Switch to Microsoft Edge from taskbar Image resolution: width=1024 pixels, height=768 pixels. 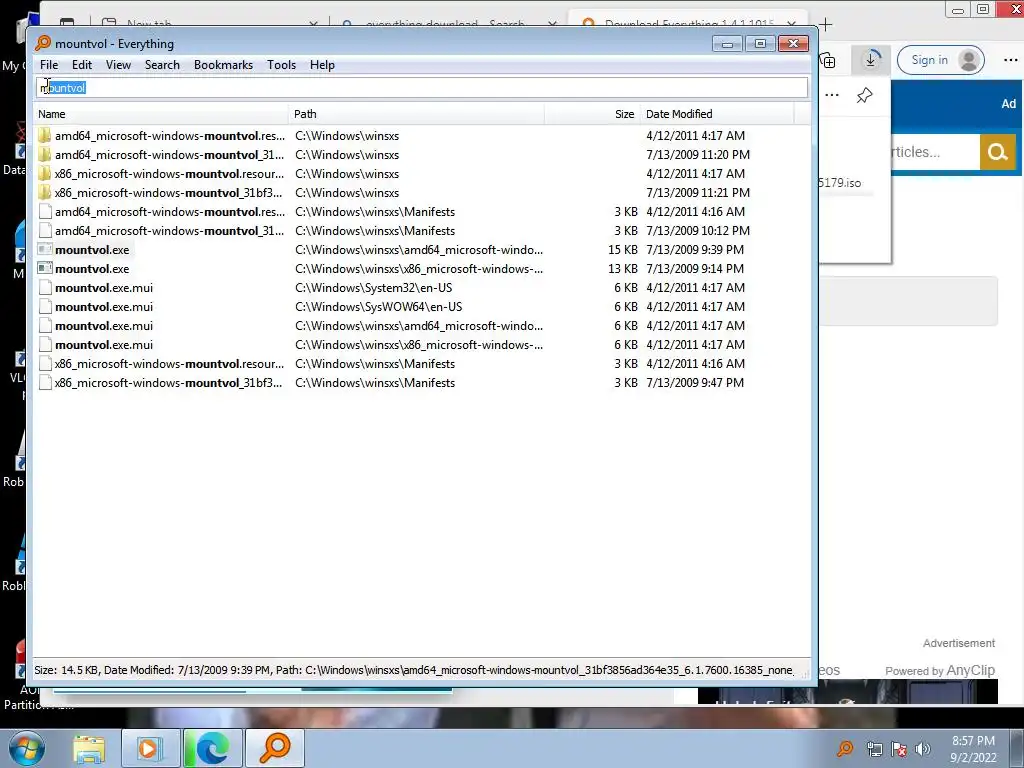212,748
